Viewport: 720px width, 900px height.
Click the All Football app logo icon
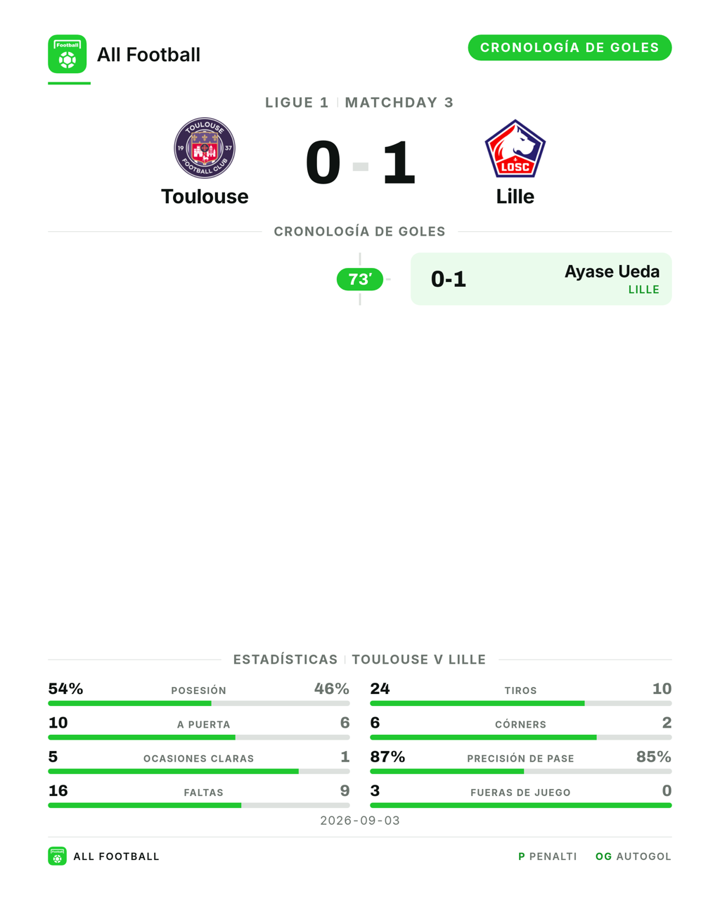[67, 54]
